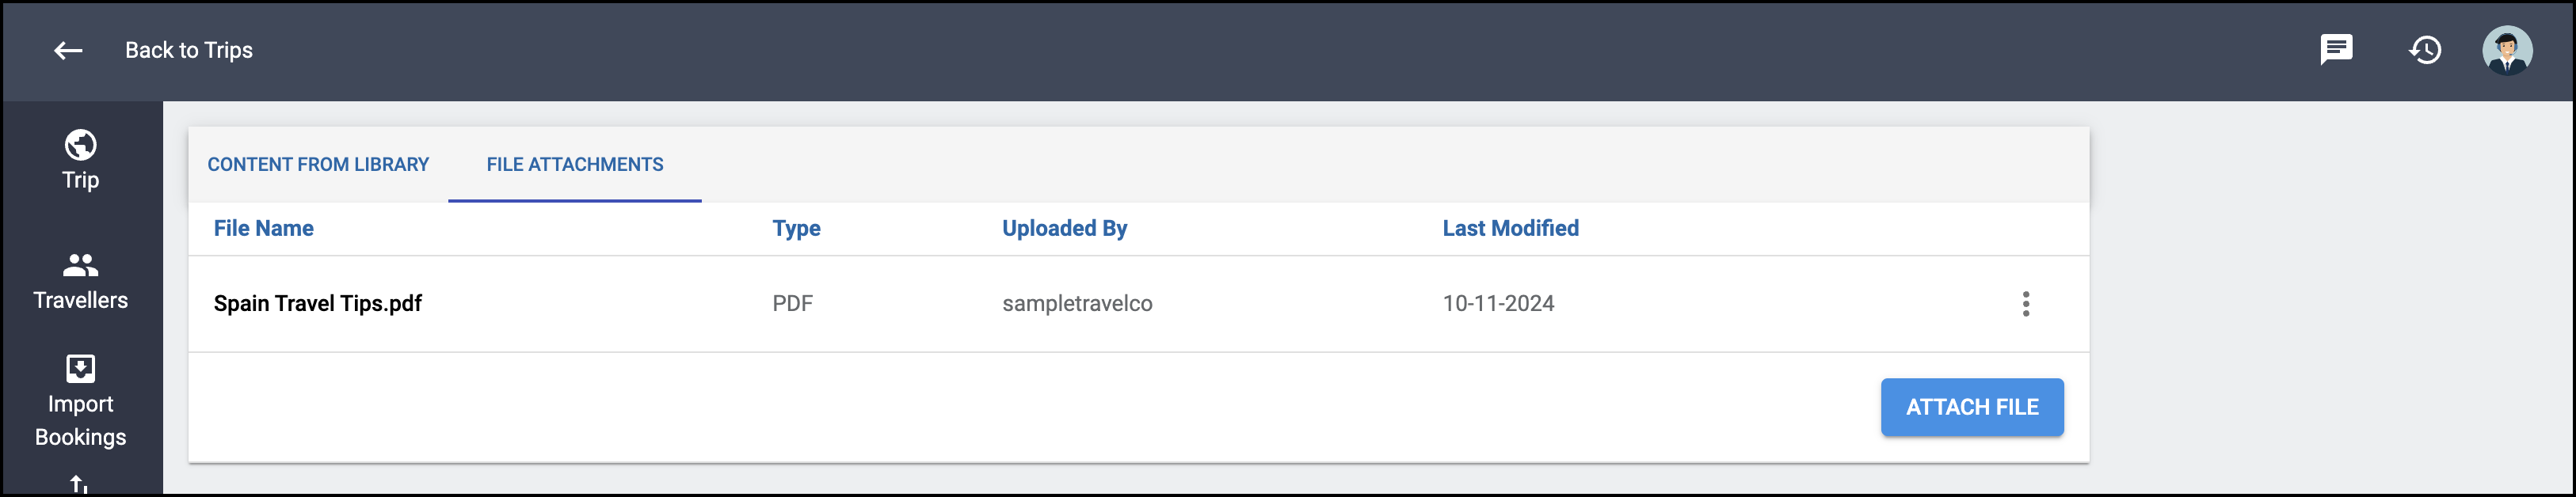The height and width of the screenshot is (497, 2576).
Task: Select the Trip globe icon
Action: coord(81,145)
